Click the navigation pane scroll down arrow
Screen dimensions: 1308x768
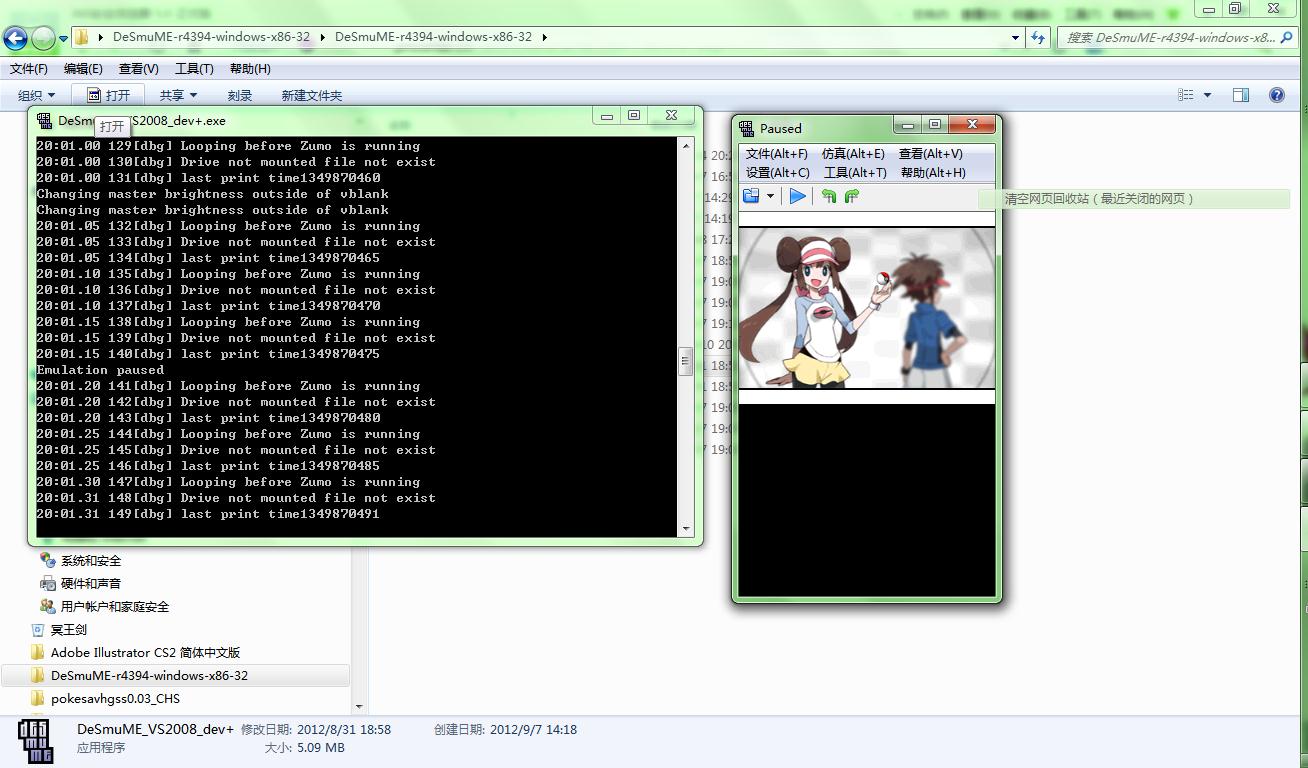[x=359, y=706]
